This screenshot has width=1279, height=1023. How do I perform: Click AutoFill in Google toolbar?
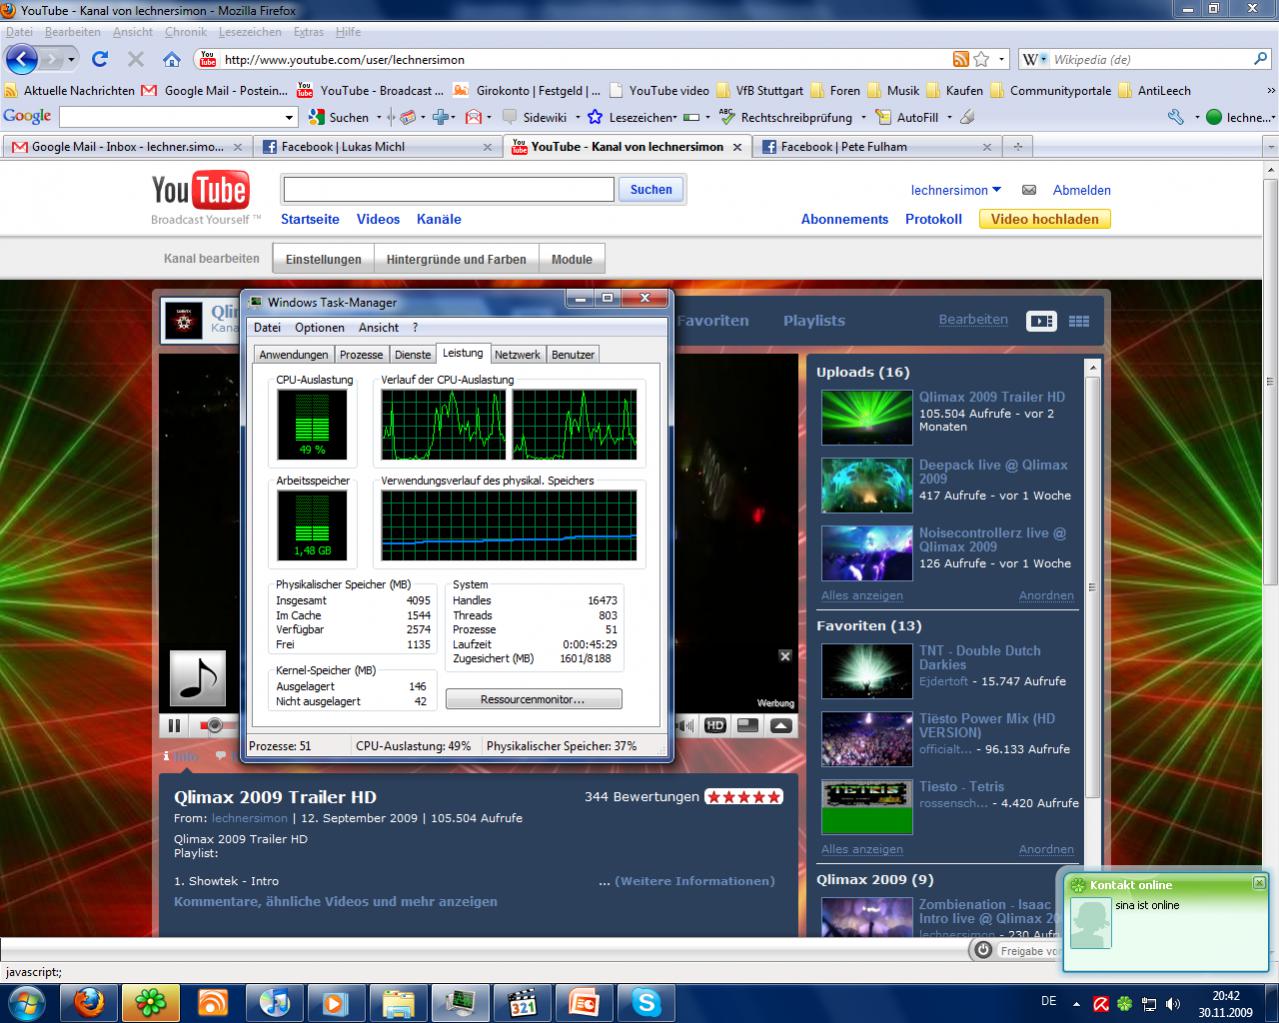tap(908, 117)
